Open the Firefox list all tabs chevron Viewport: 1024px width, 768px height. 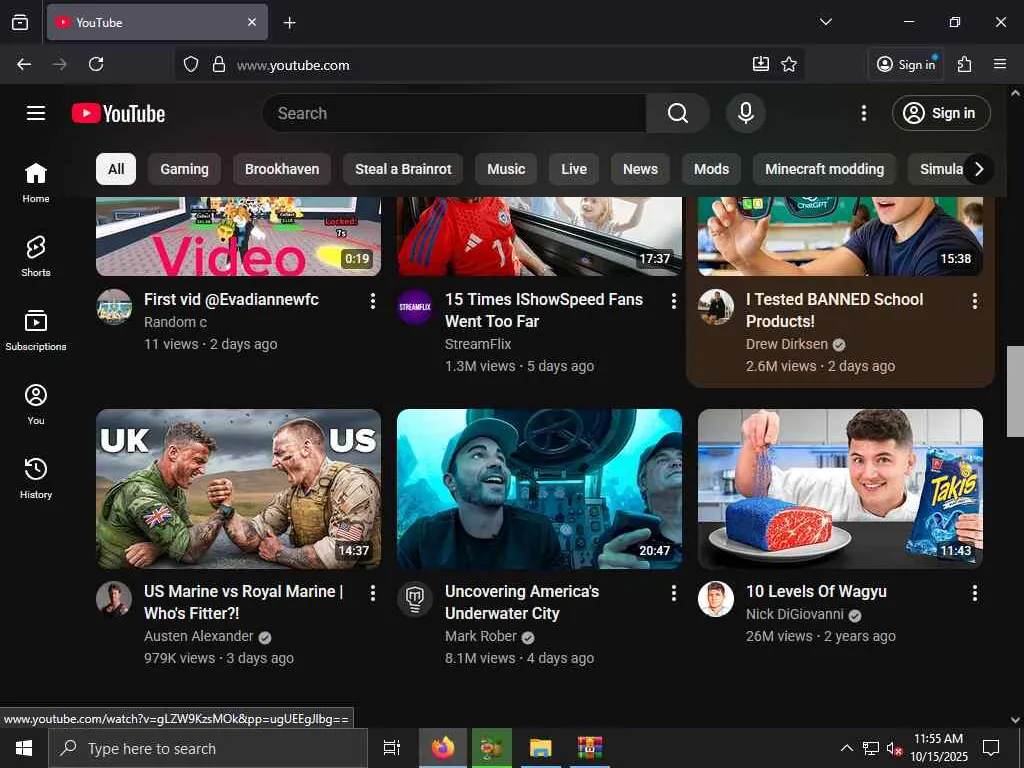[x=825, y=22]
